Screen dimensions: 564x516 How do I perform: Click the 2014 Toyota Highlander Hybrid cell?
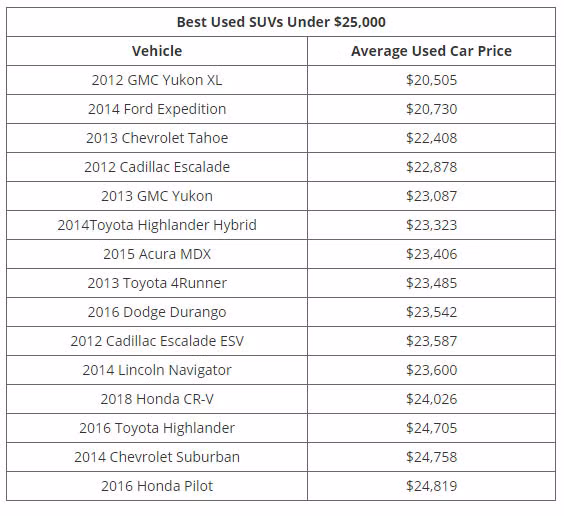coord(157,225)
